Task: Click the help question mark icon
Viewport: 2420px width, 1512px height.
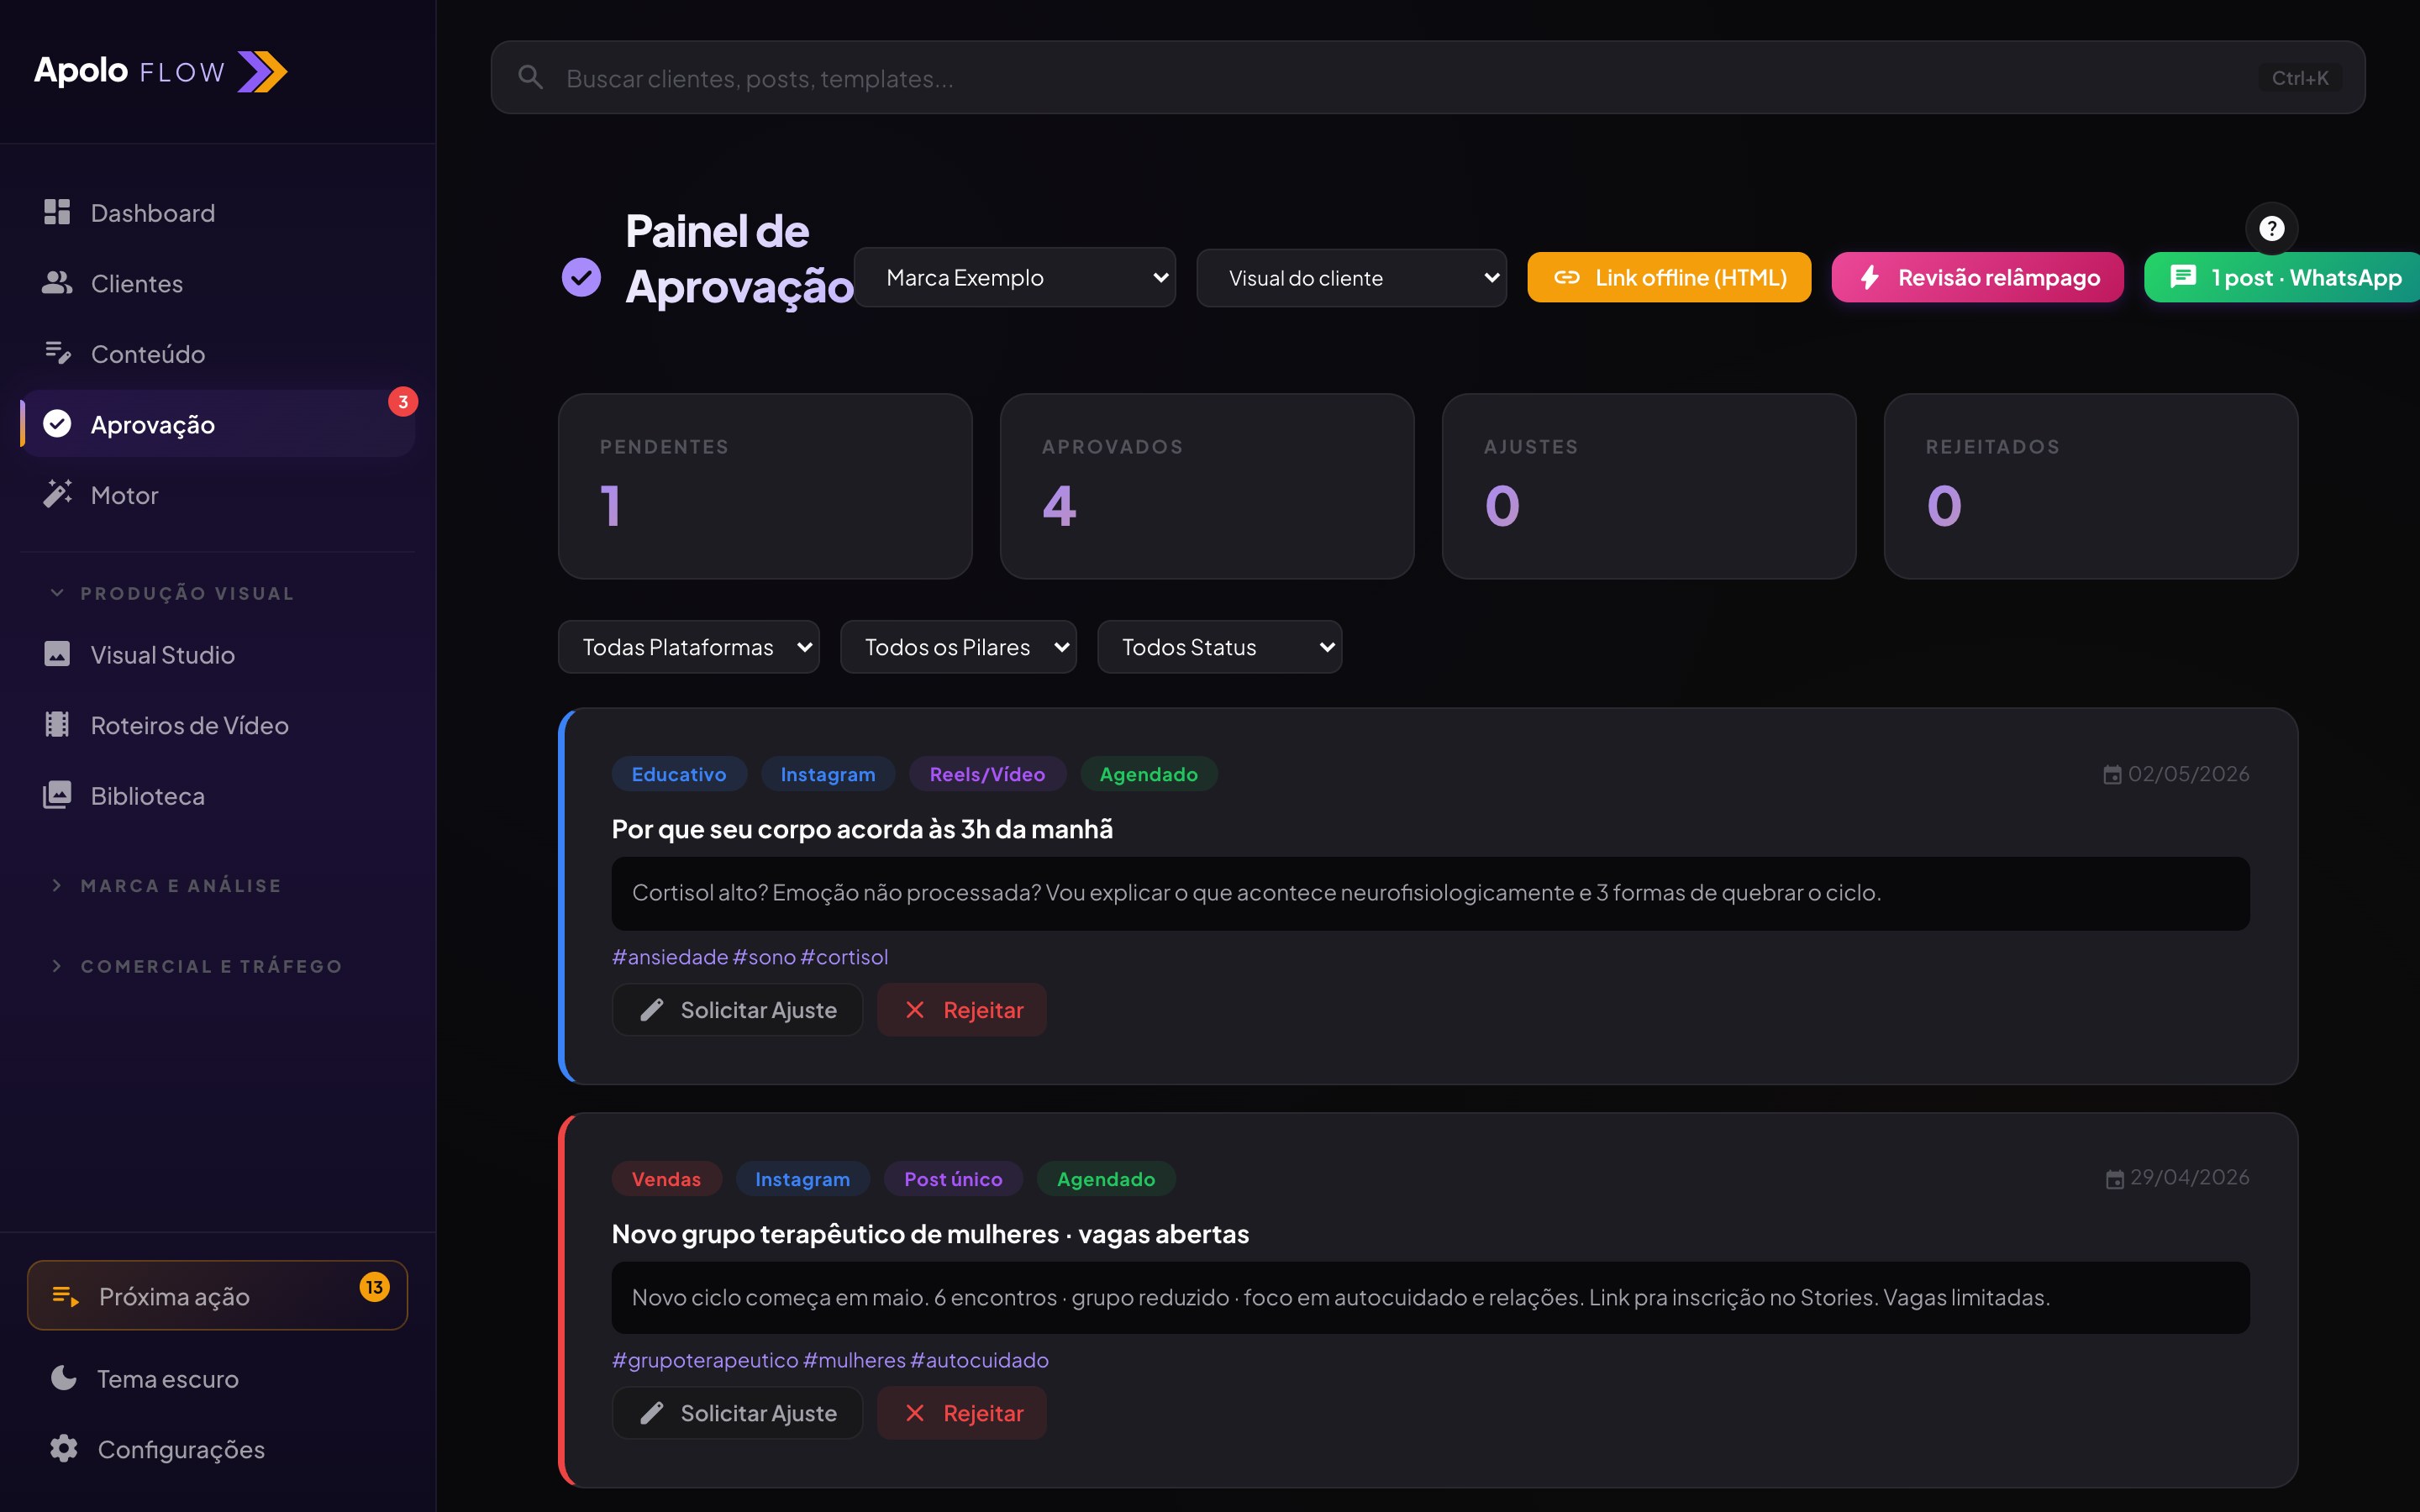Action: pos(2271,229)
